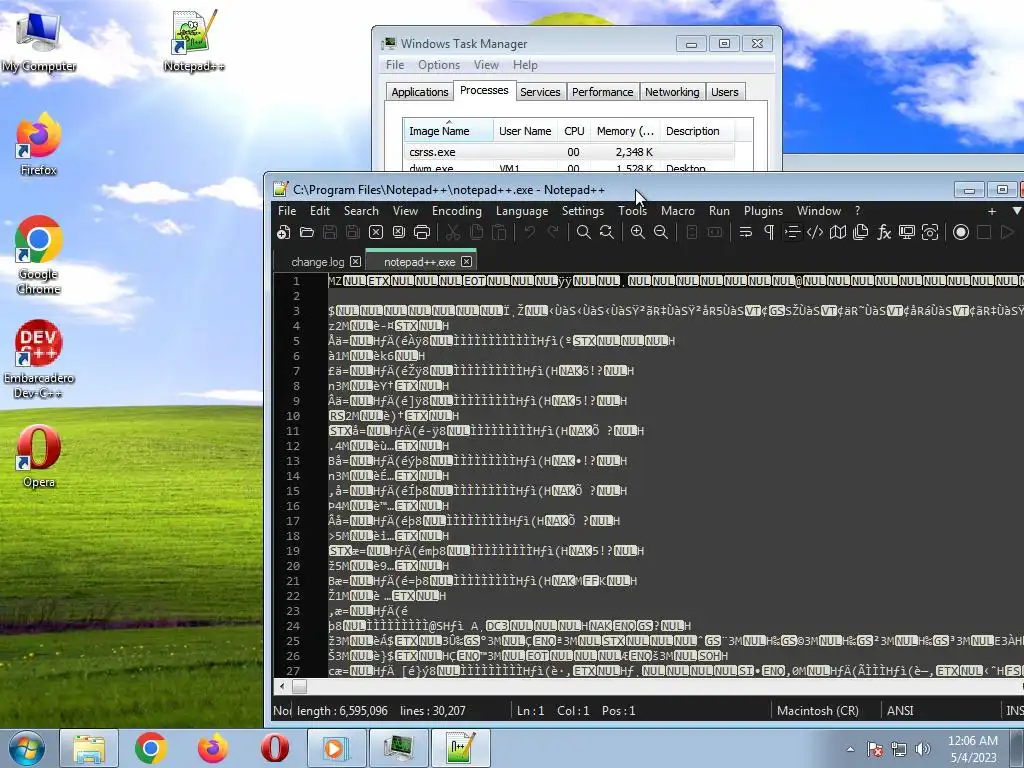This screenshot has width=1024, height=768.
Task: Toggle the Indent Guide toolbar icon
Action: (x=792, y=232)
